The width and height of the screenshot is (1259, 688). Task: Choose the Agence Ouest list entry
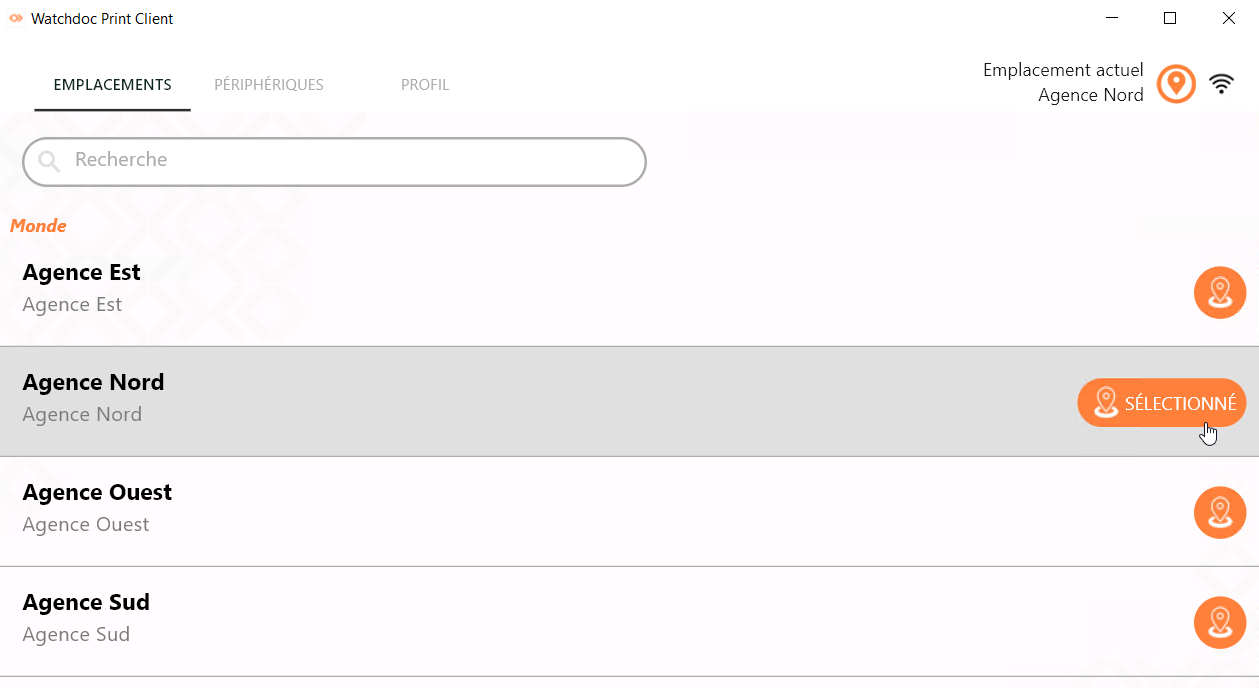click(x=500, y=509)
